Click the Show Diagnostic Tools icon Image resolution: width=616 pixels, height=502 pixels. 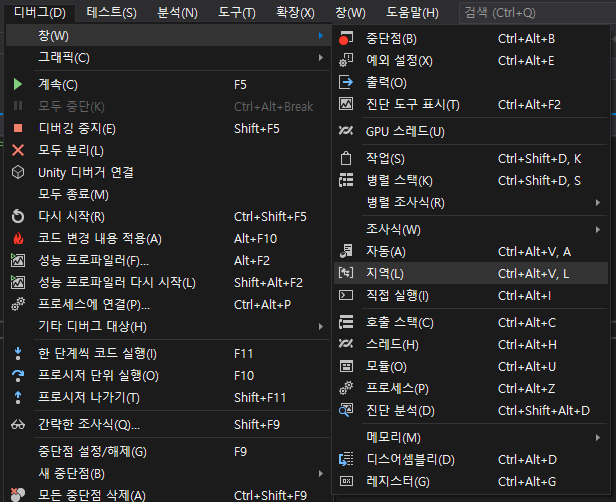(346, 104)
